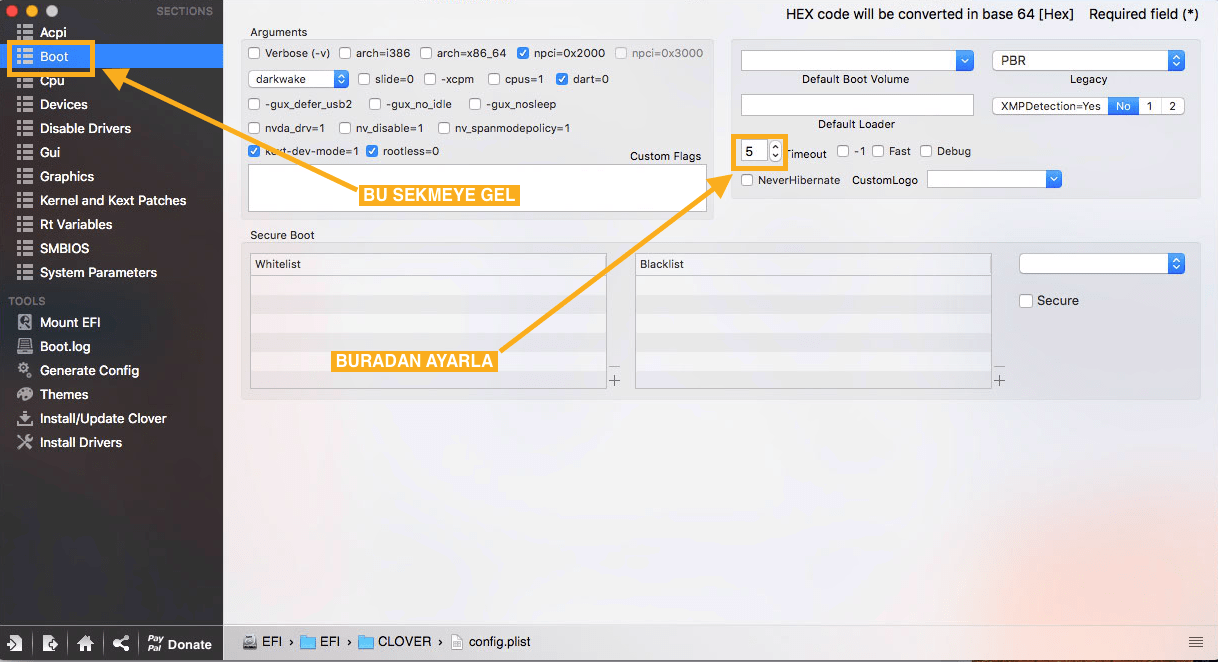Enable the slide=0 checkbox
The width and height of the screenshot is (1218, 662).
pos(364,79)
